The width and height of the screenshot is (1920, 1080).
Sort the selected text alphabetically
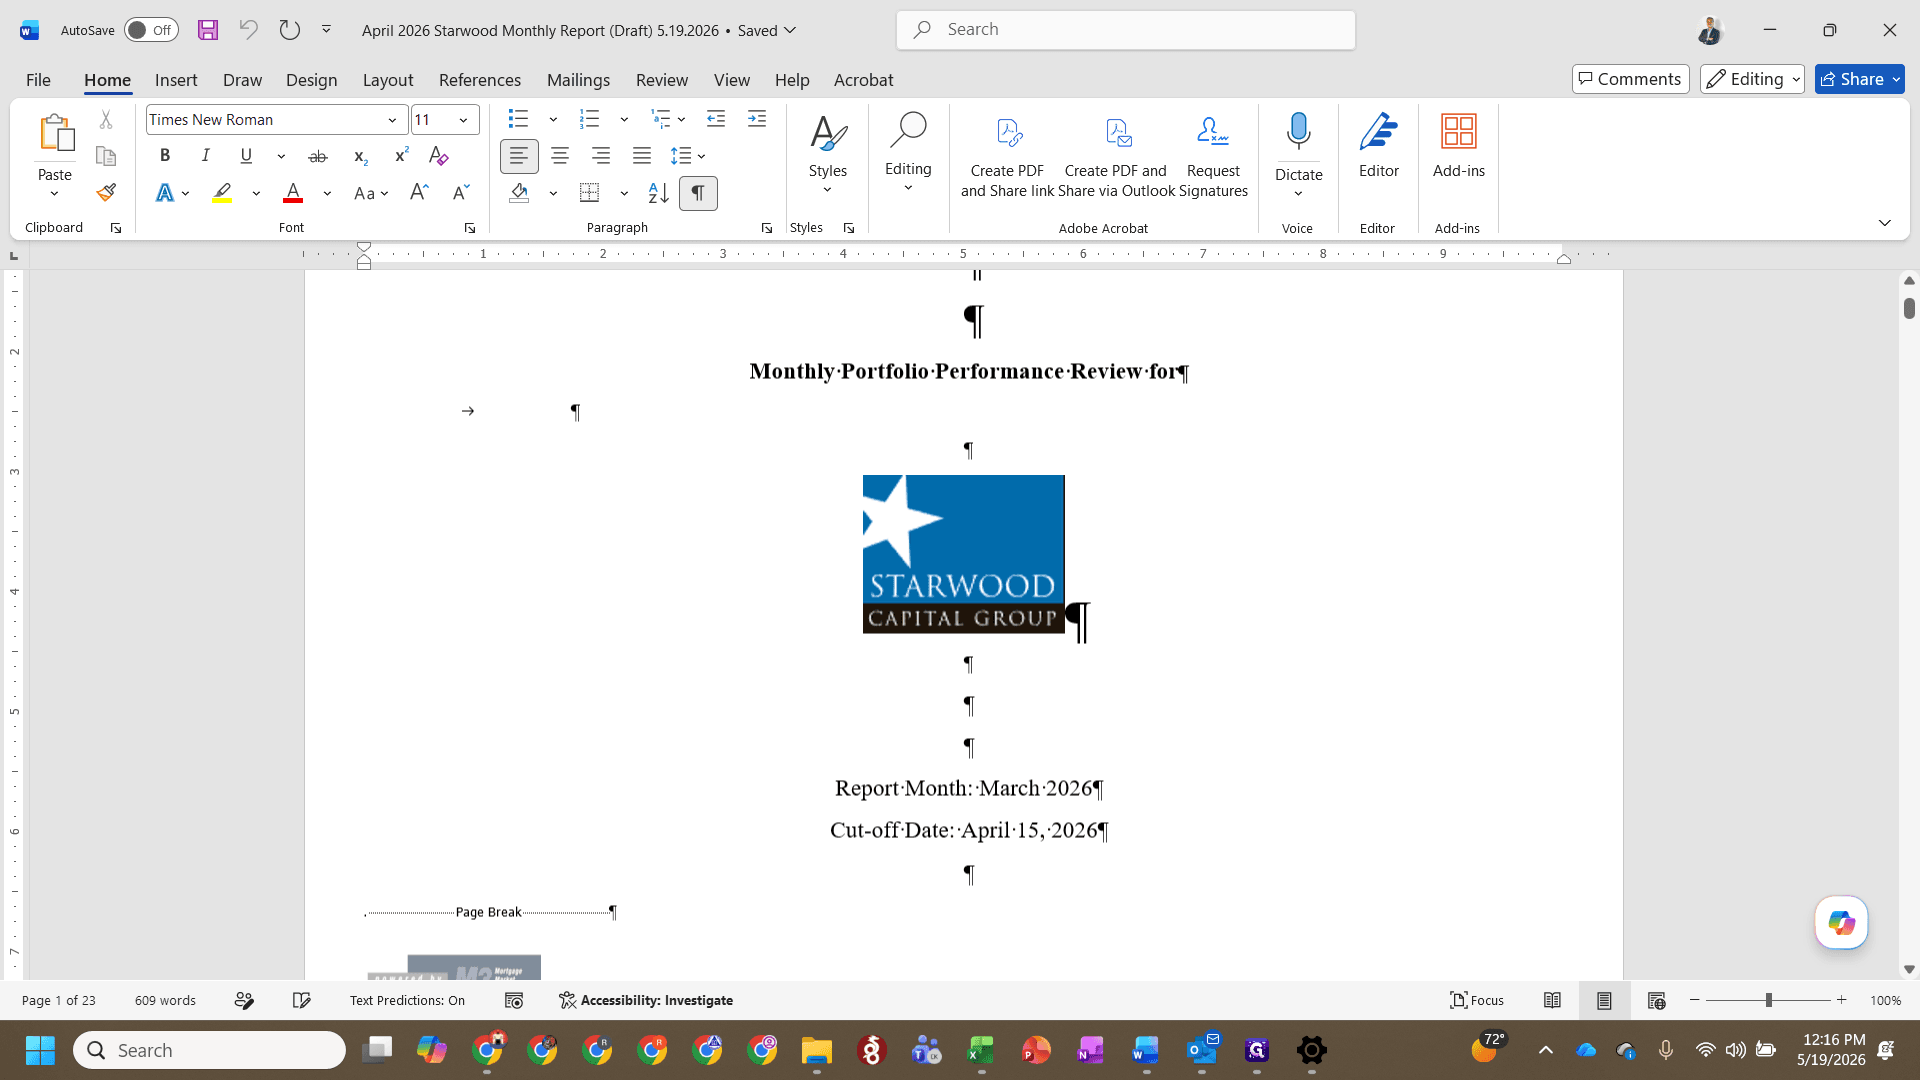(658, 193)
